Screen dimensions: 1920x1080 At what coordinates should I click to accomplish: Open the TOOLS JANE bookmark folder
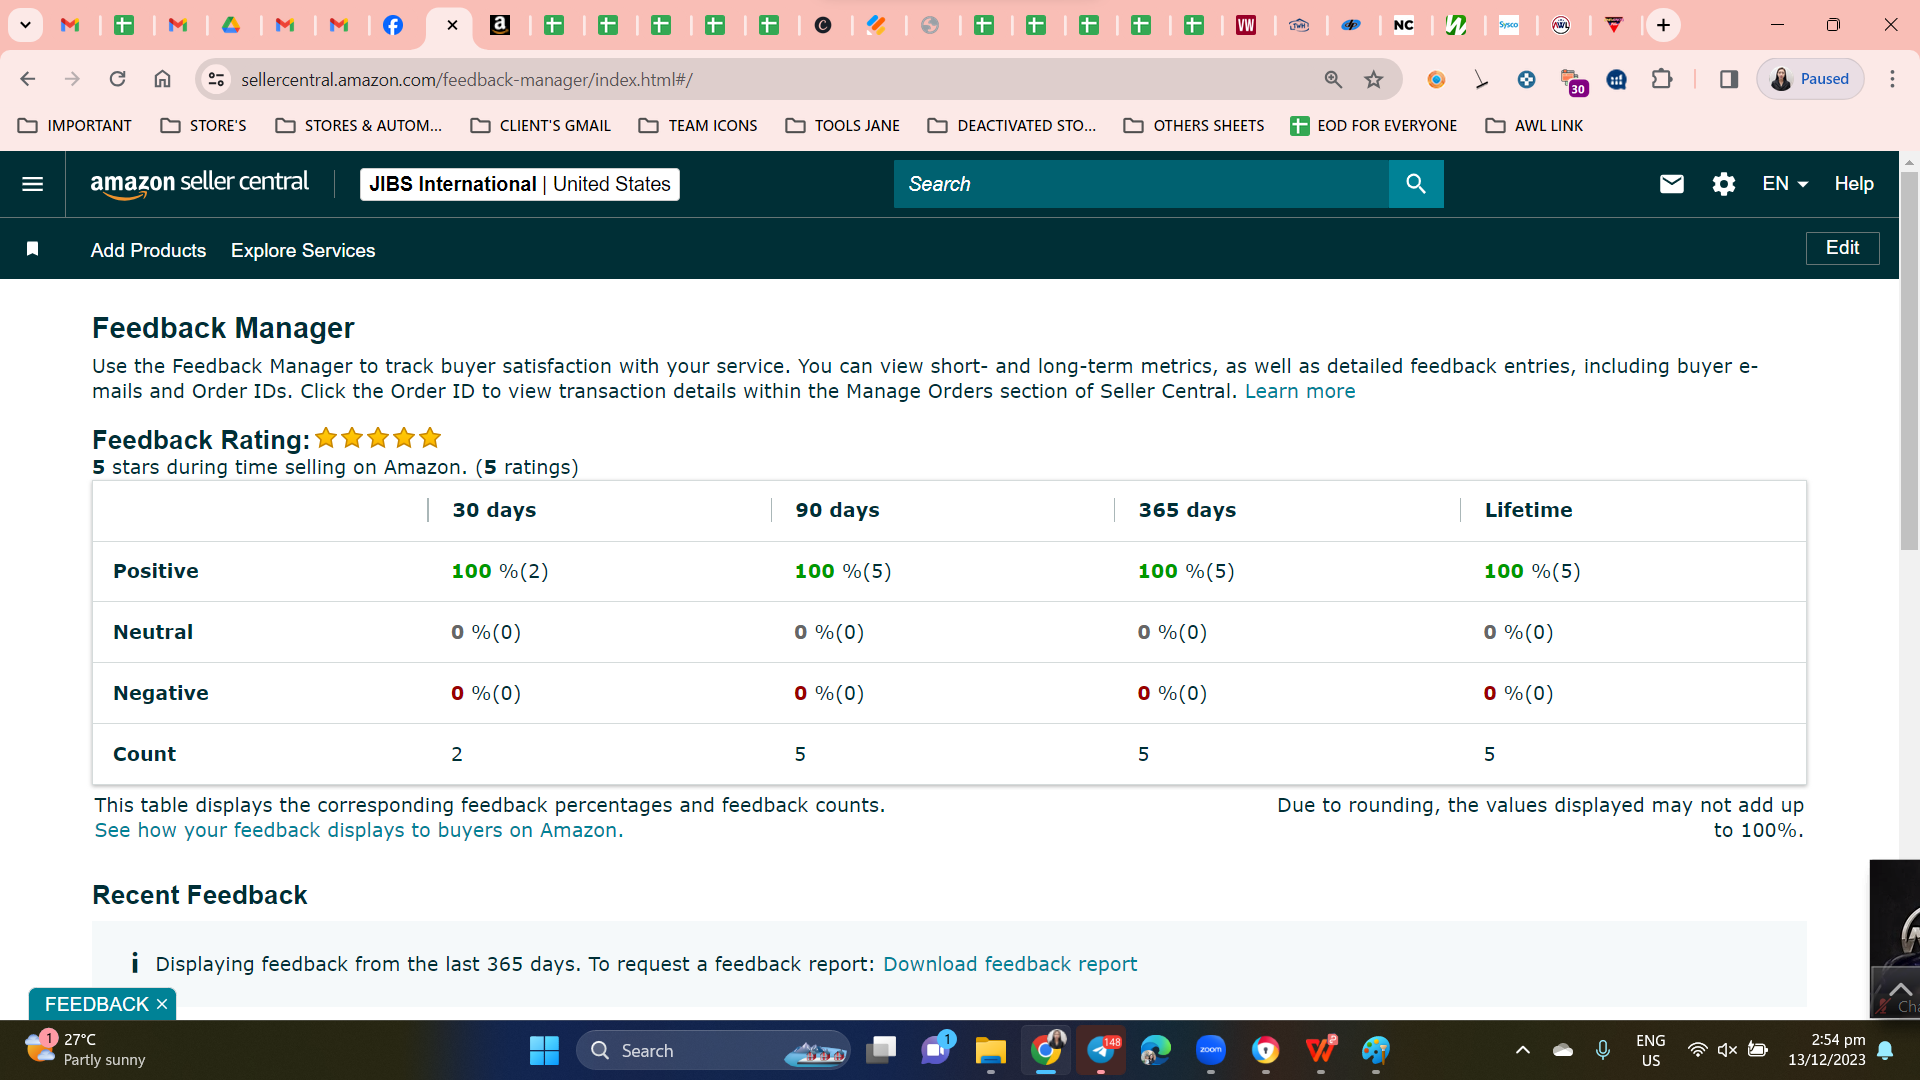tap(843, 126)
